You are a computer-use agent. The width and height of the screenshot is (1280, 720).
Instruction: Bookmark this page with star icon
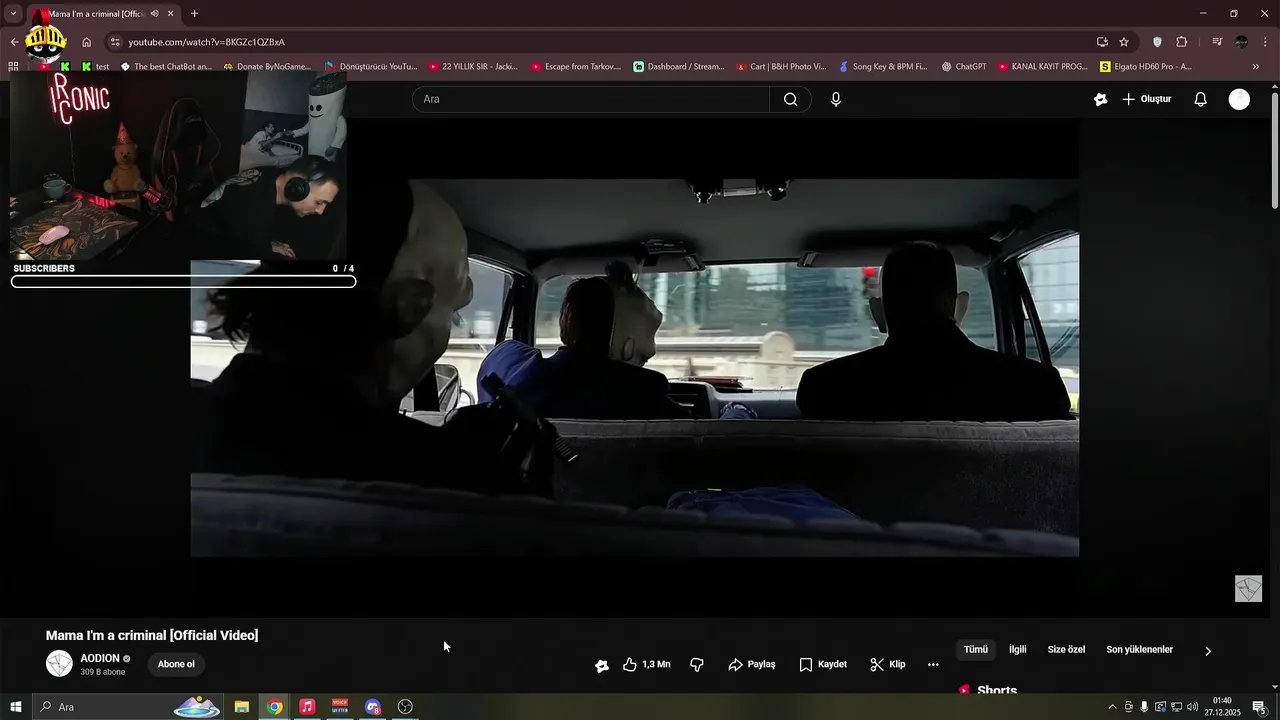1124,42
